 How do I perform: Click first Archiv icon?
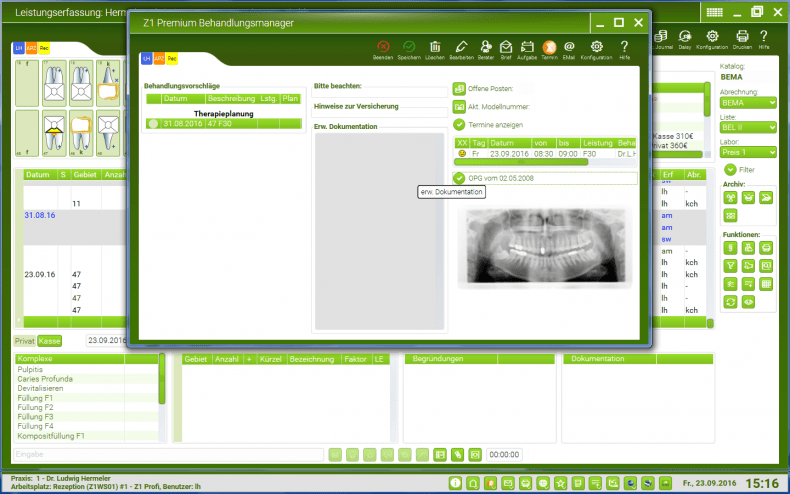[x=731, y=198]
